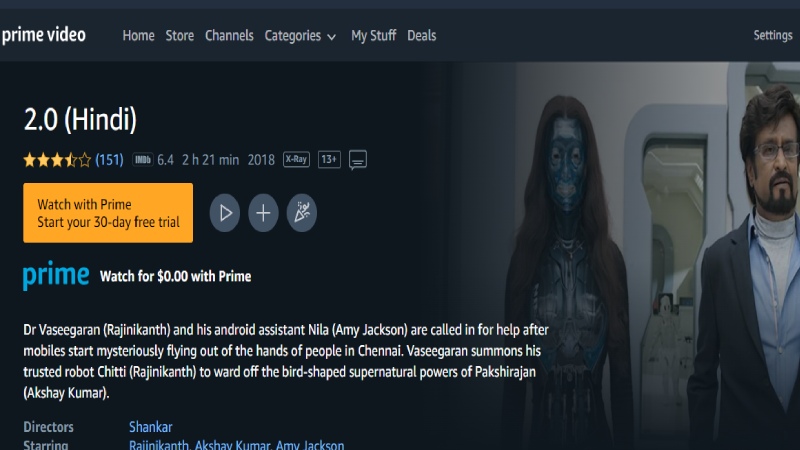The image size is (800, 450).
Task: Click the 13+ age rating badge
Action: 329,160
